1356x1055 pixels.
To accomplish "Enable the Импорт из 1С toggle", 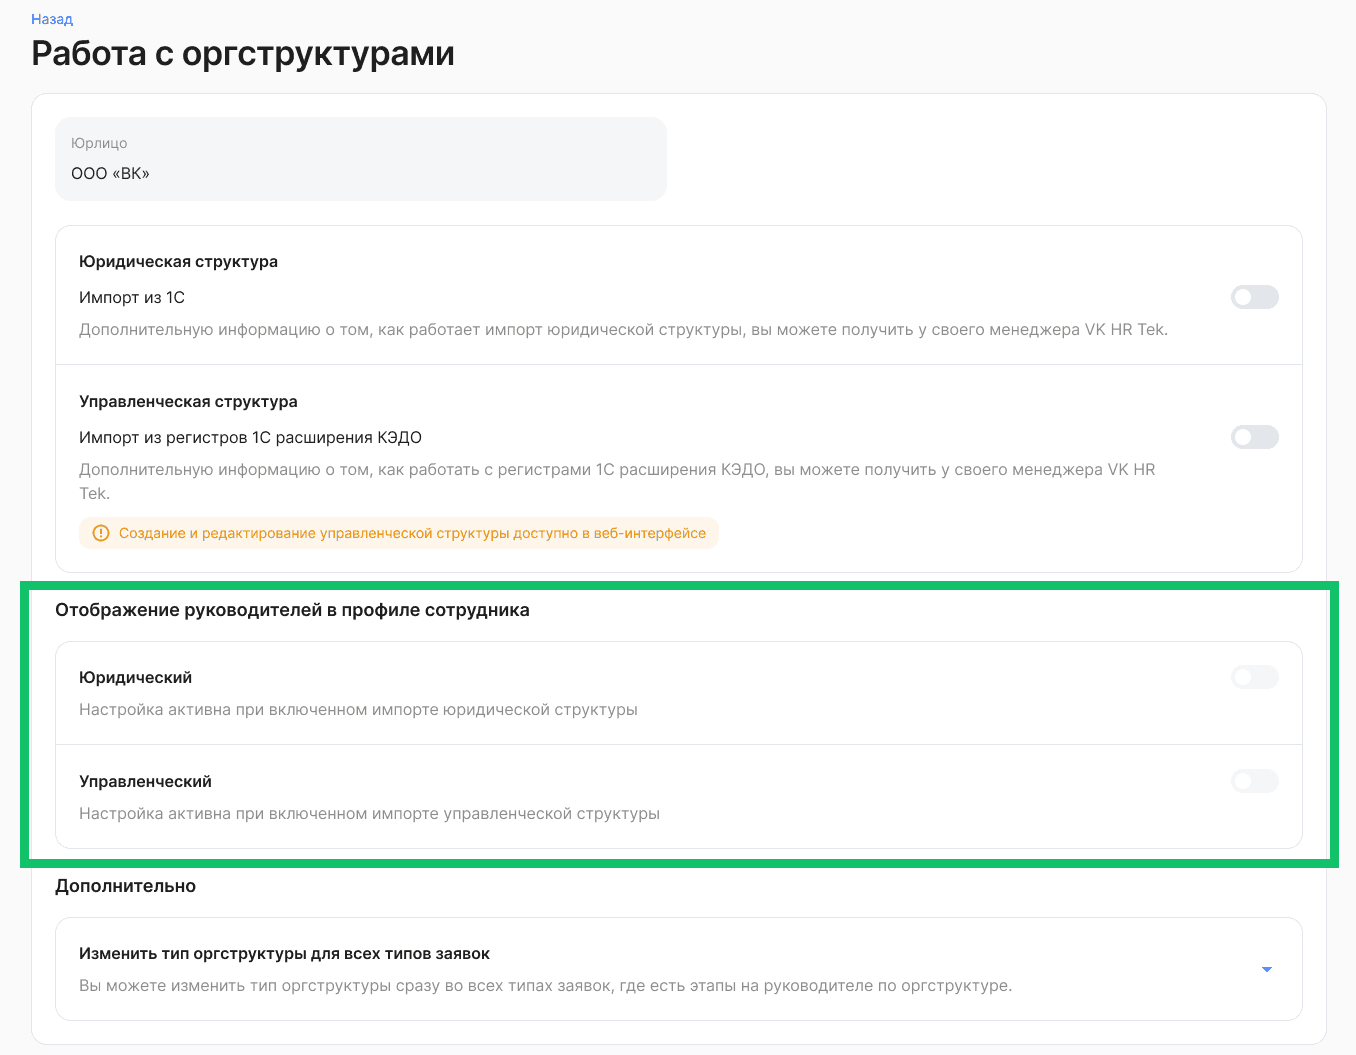I will (x=1254, y=297).
